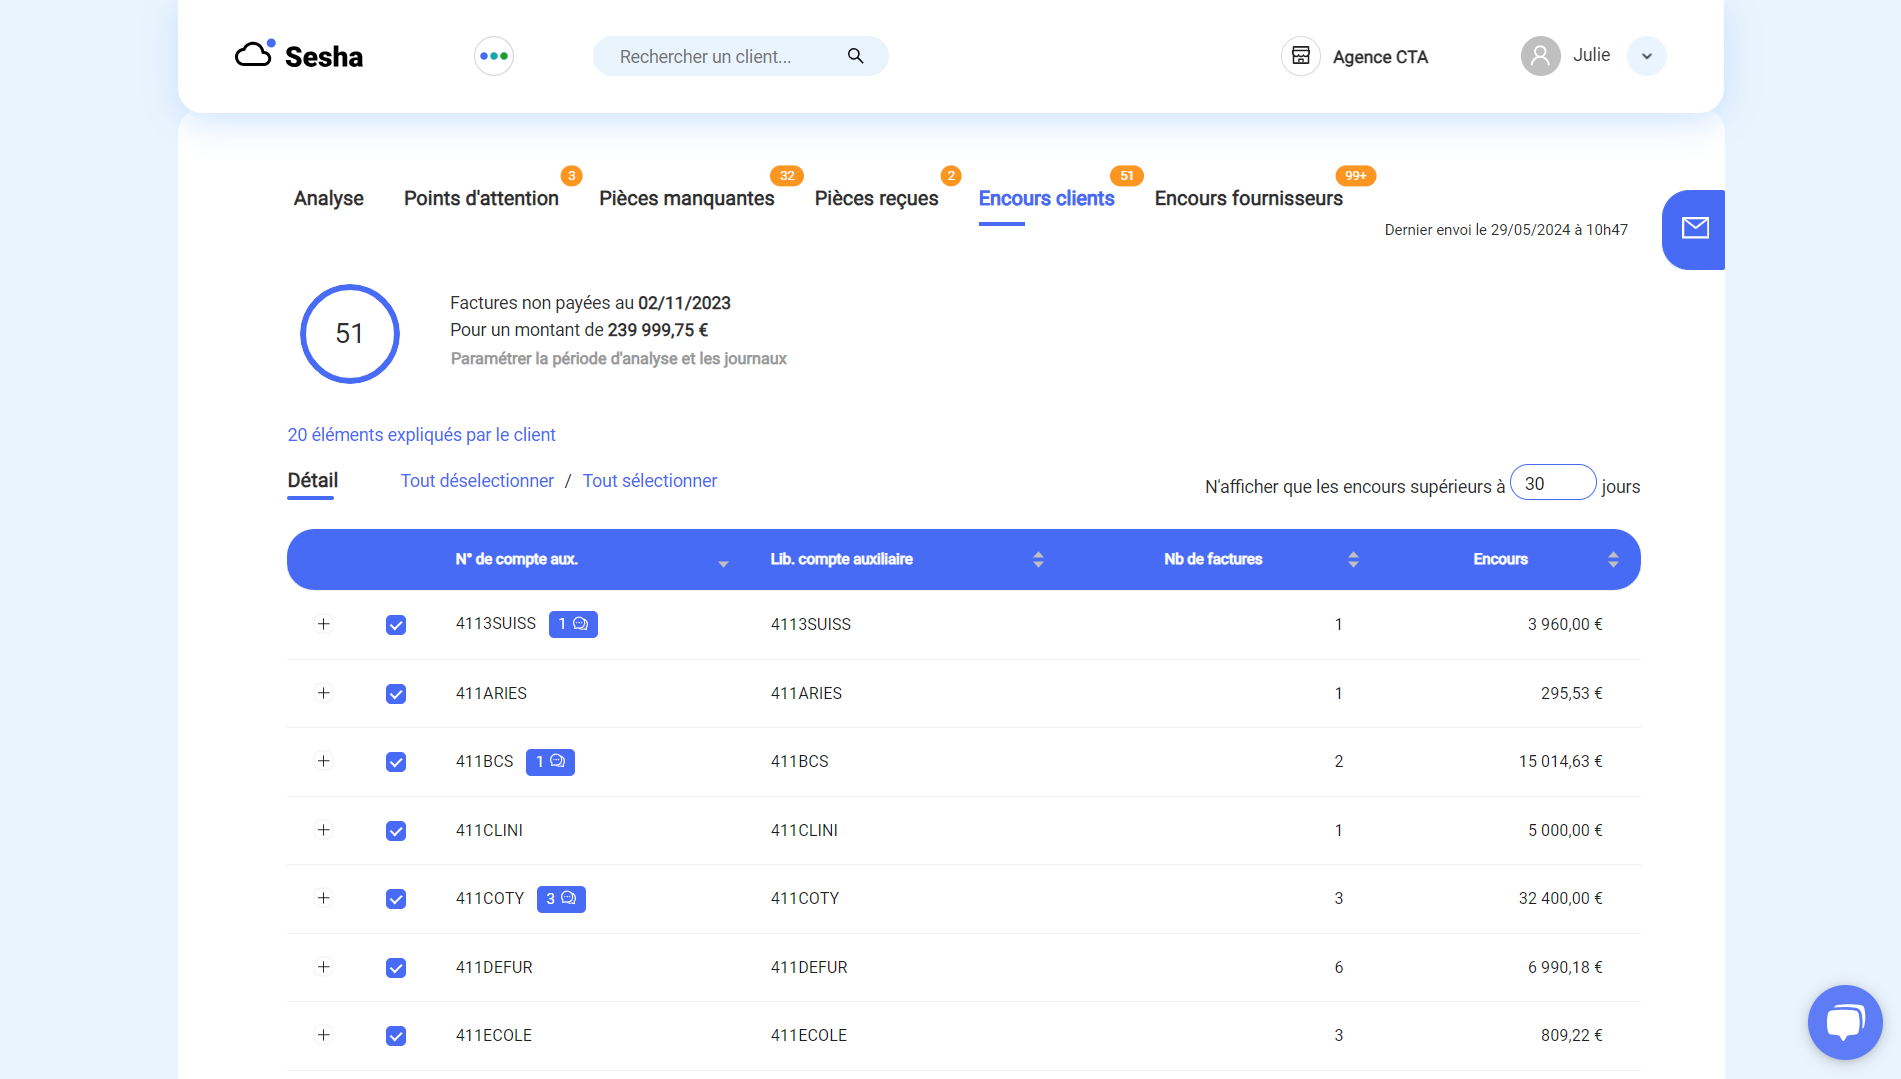Viewport: 1901px width, 1079px height.
Task: Click Tout déselectionner link
Action: point(477,481)
